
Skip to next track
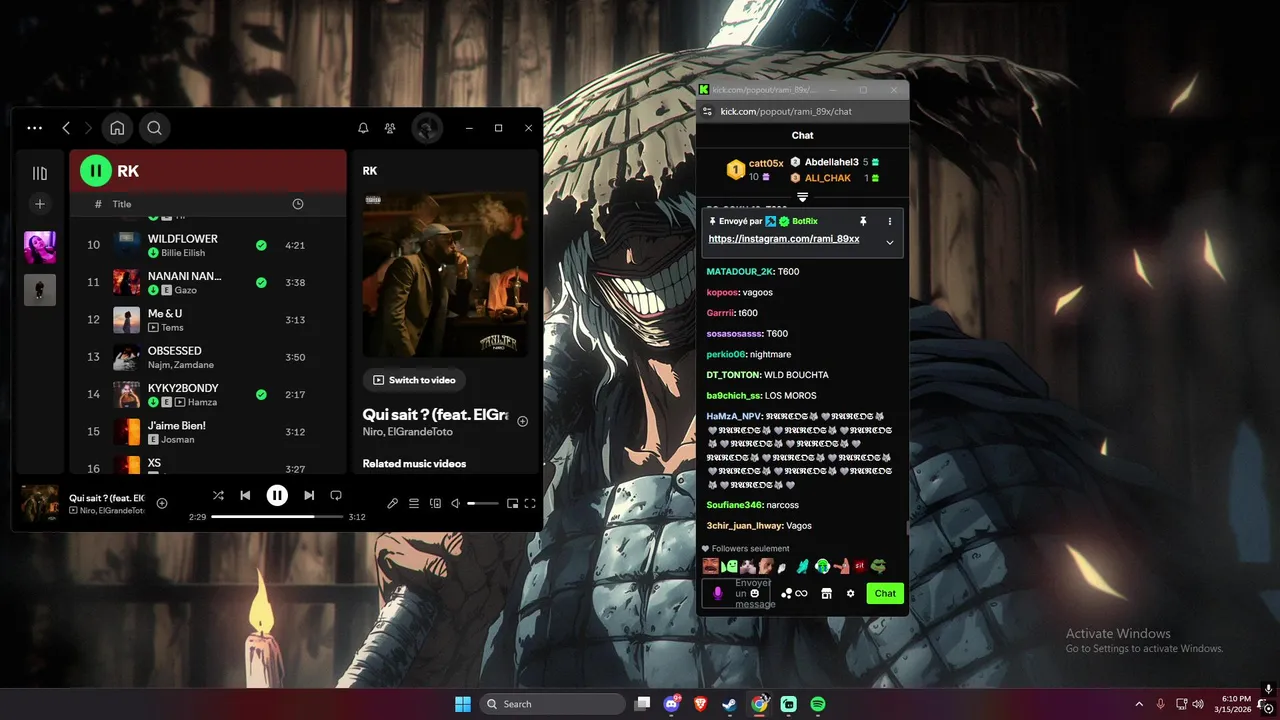309,495
